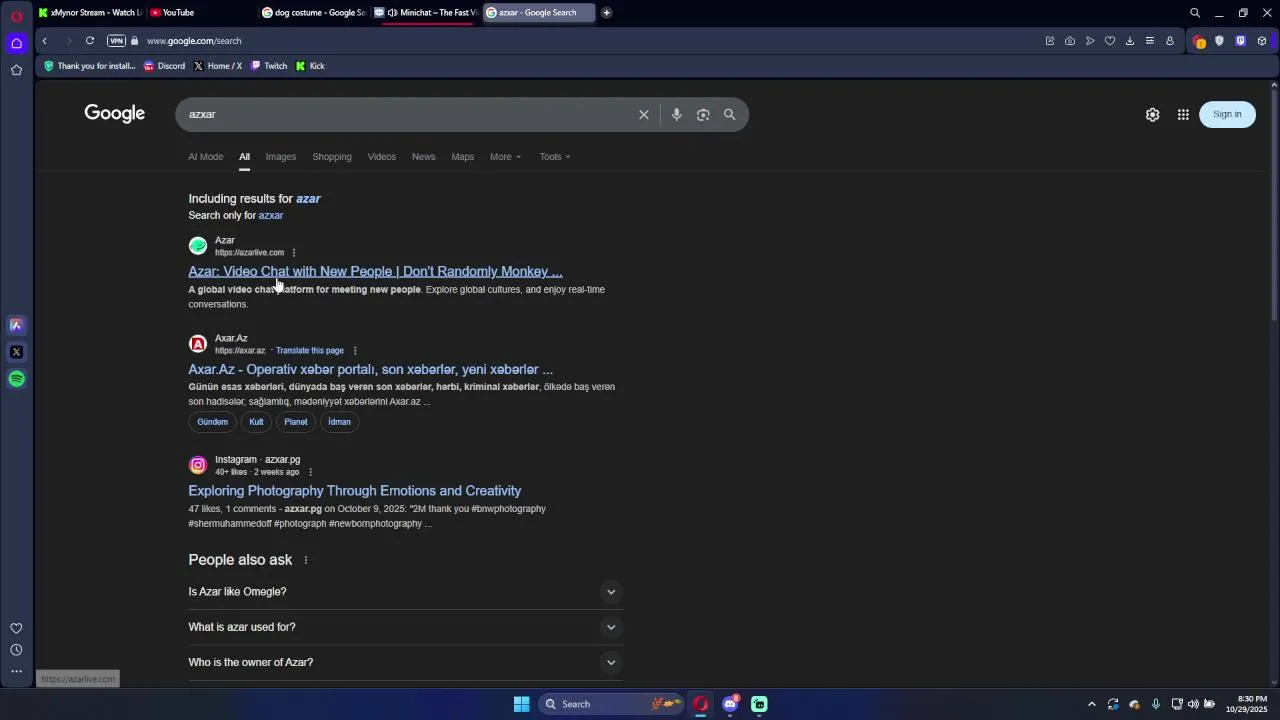Open the Azar Video Chat result link
Screen dimensions: 1280x720
coord(375,271)
